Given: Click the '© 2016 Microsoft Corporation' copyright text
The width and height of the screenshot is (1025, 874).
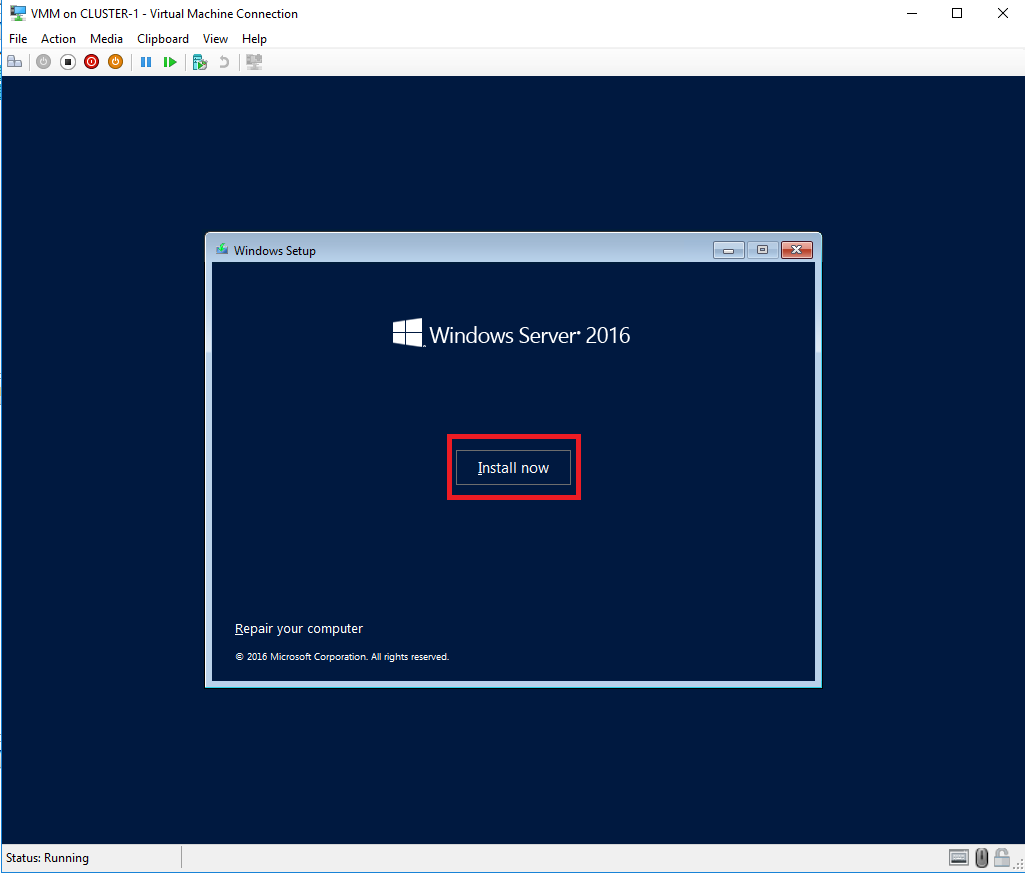Looking at the screenshot, I should coord(342,657).
